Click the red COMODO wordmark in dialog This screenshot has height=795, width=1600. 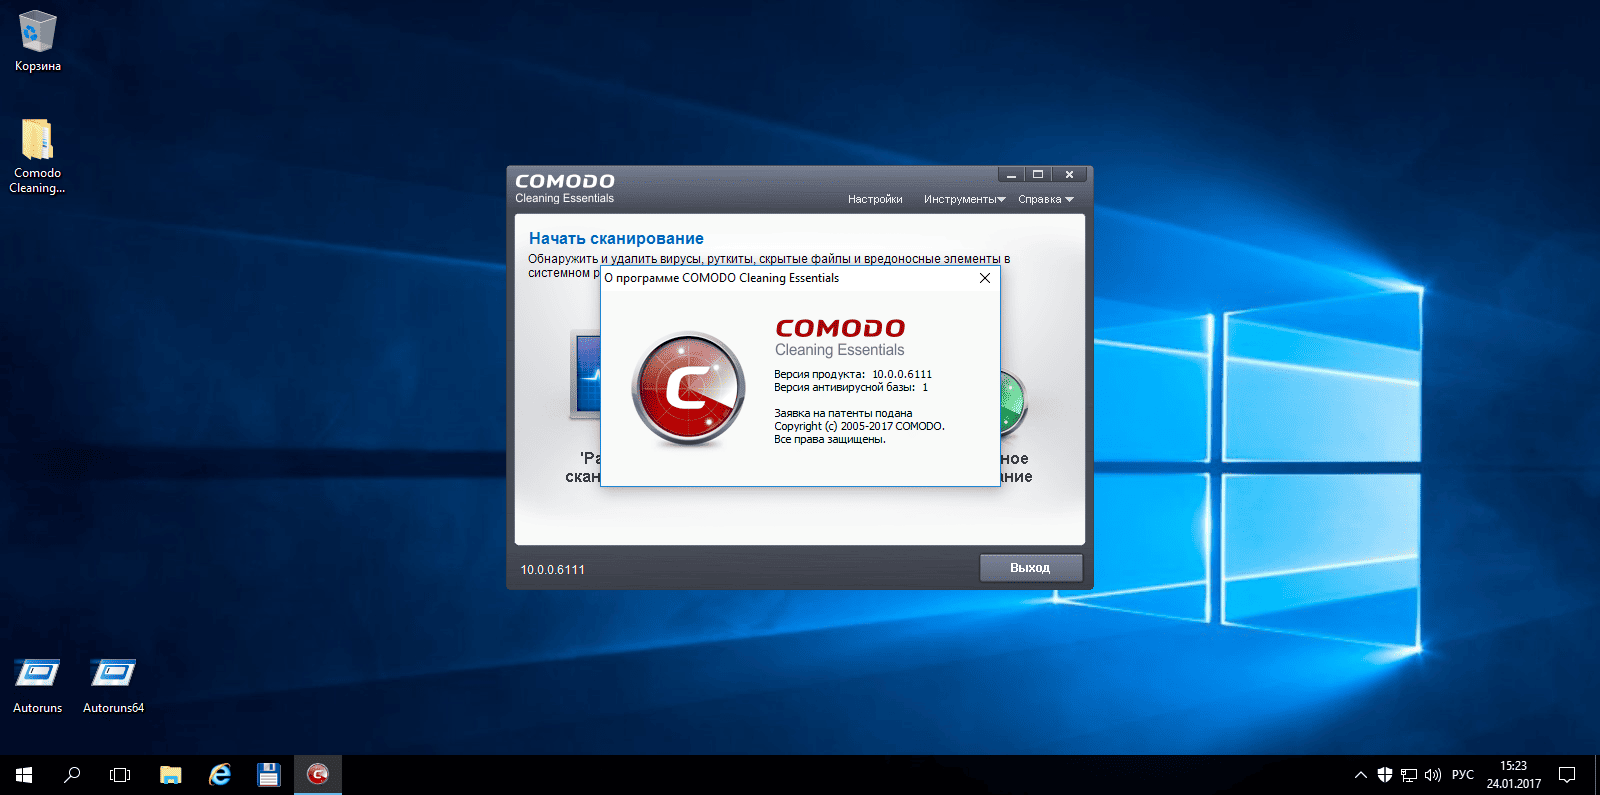click(x=840, y=328)
